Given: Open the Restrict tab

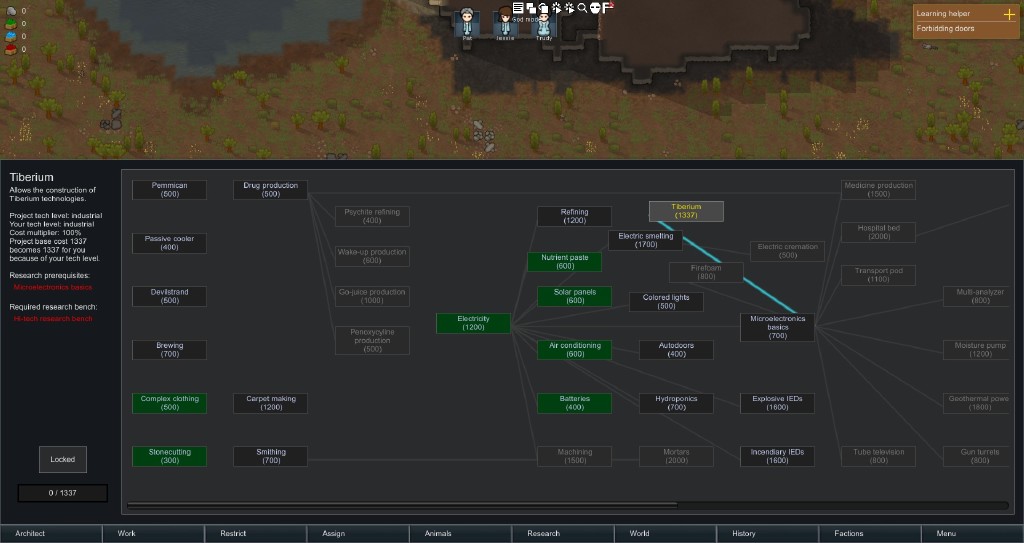Looking at the screenshot, I should pyautogui.click(x=256, y=533).
